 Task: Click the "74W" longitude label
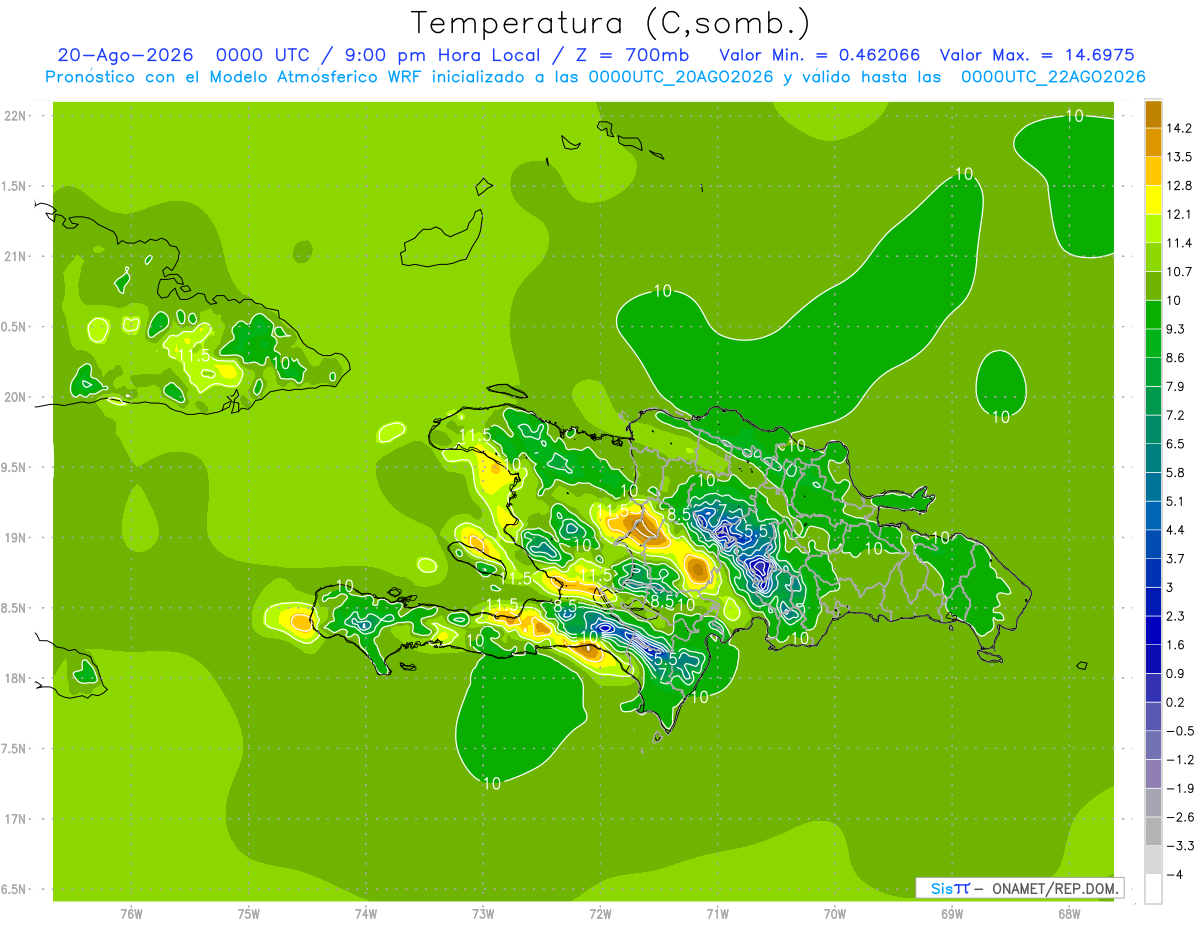[366, 913]
